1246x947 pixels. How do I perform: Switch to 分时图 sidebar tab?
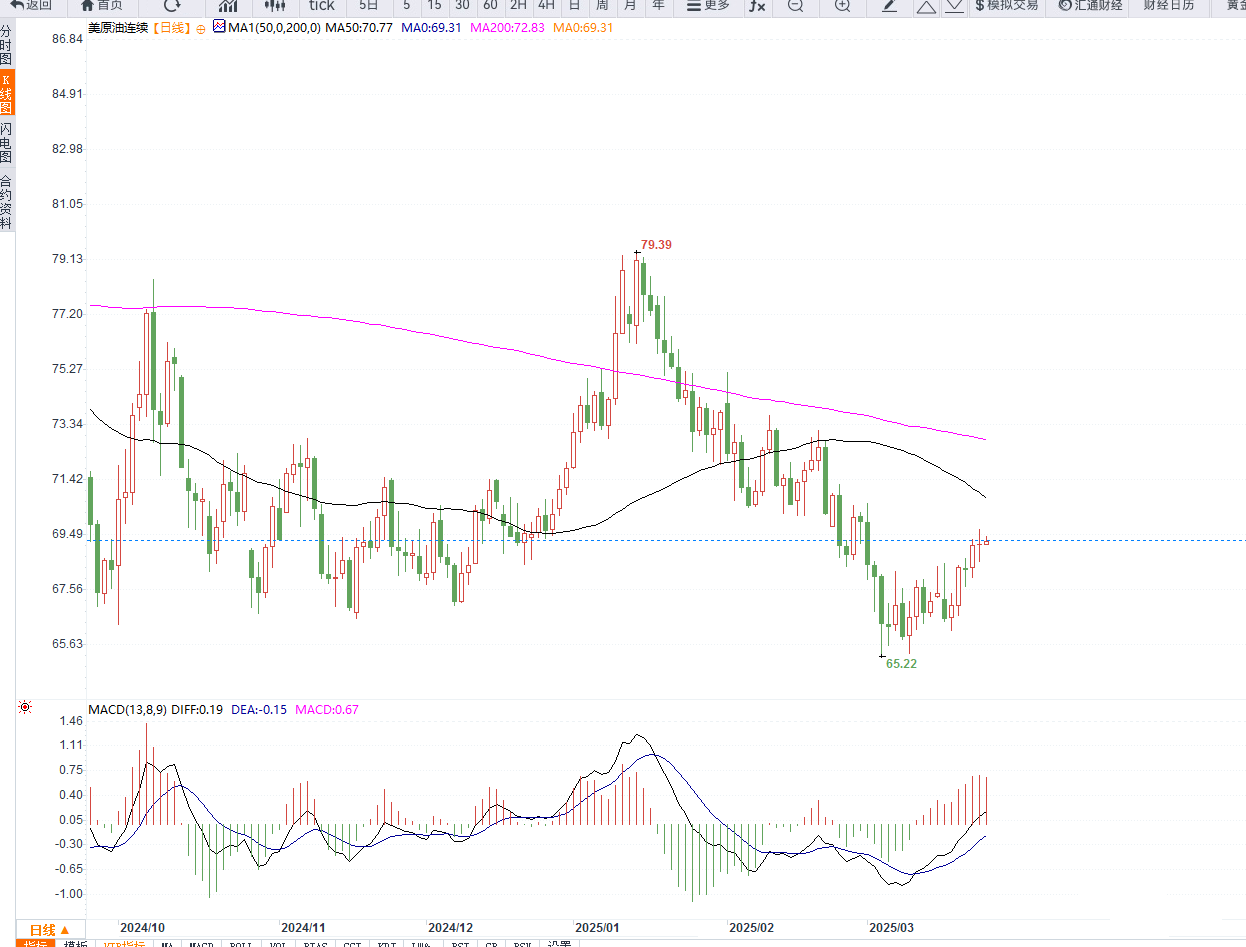point(7,46)
